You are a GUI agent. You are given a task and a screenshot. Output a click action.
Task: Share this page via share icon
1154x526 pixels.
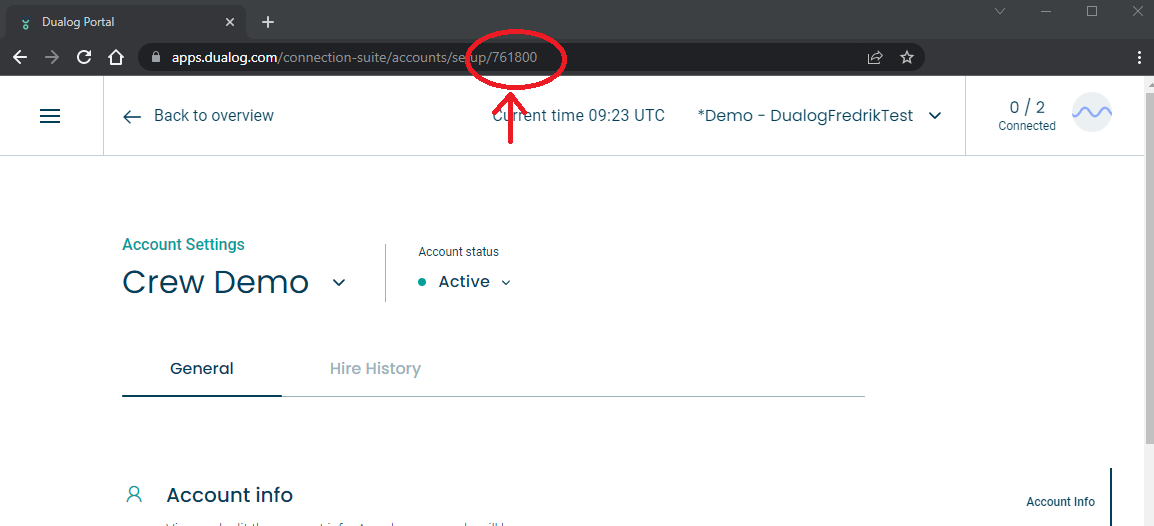(x=875, y=57)
